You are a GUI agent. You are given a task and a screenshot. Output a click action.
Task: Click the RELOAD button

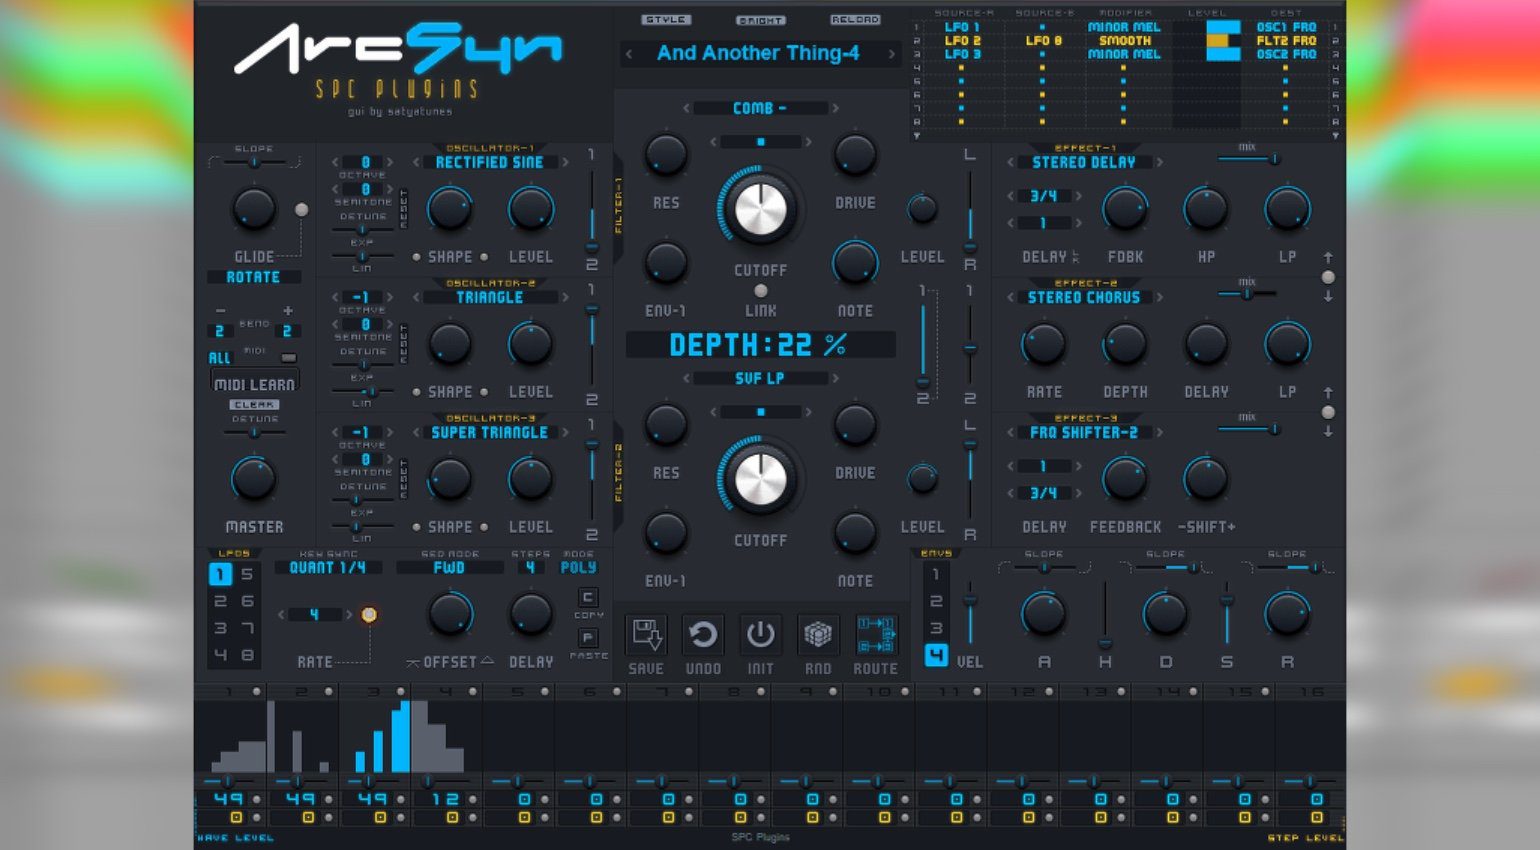pyautogui.click(x=855, y=19)
